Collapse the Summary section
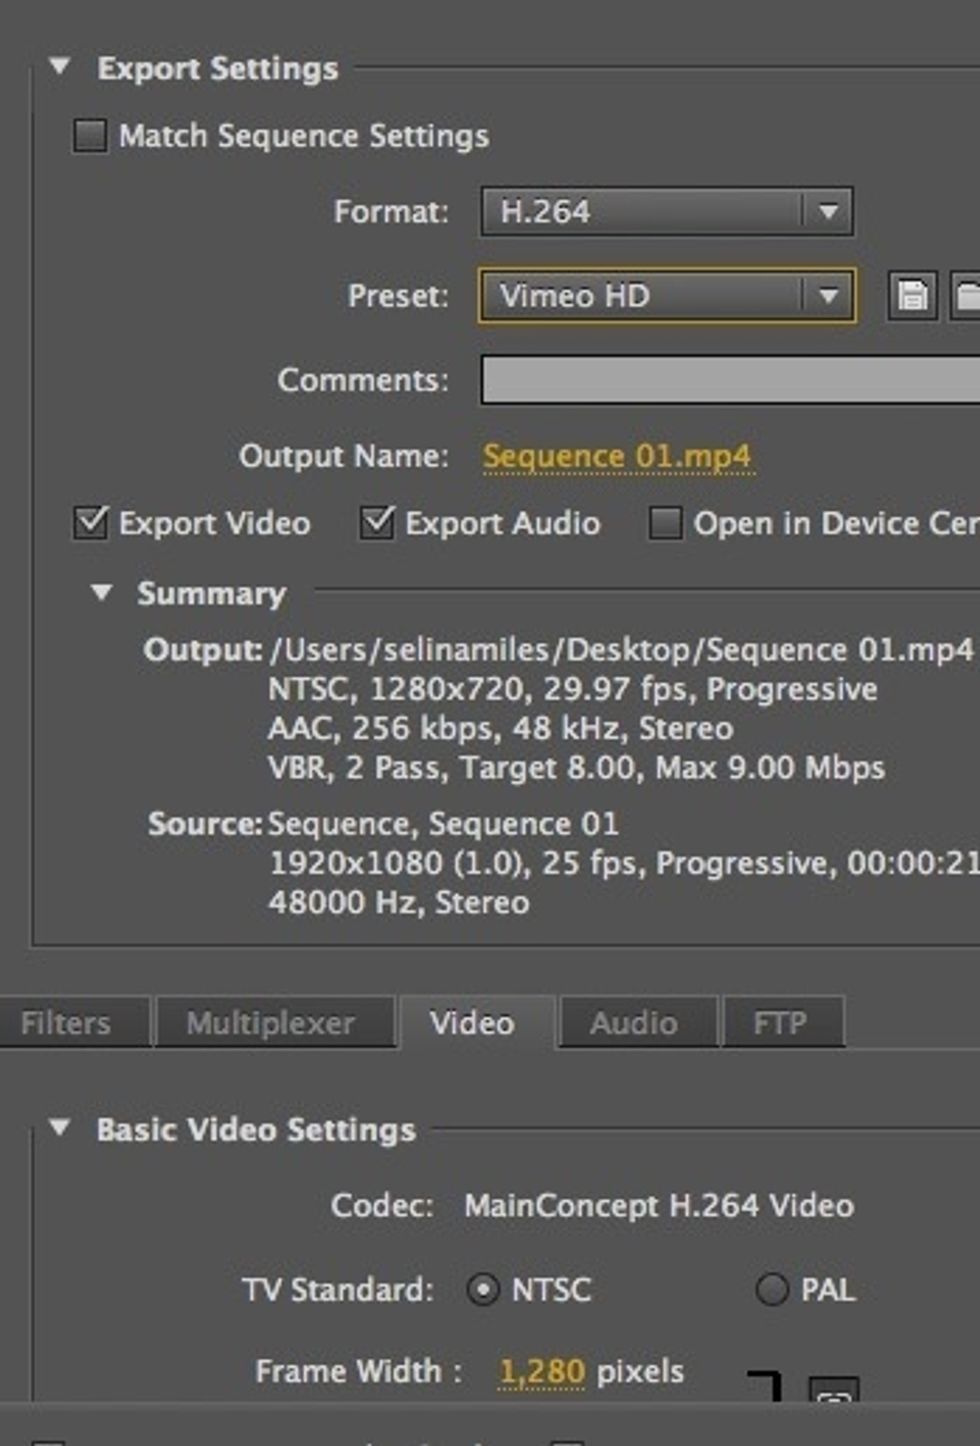 point(104,593)
